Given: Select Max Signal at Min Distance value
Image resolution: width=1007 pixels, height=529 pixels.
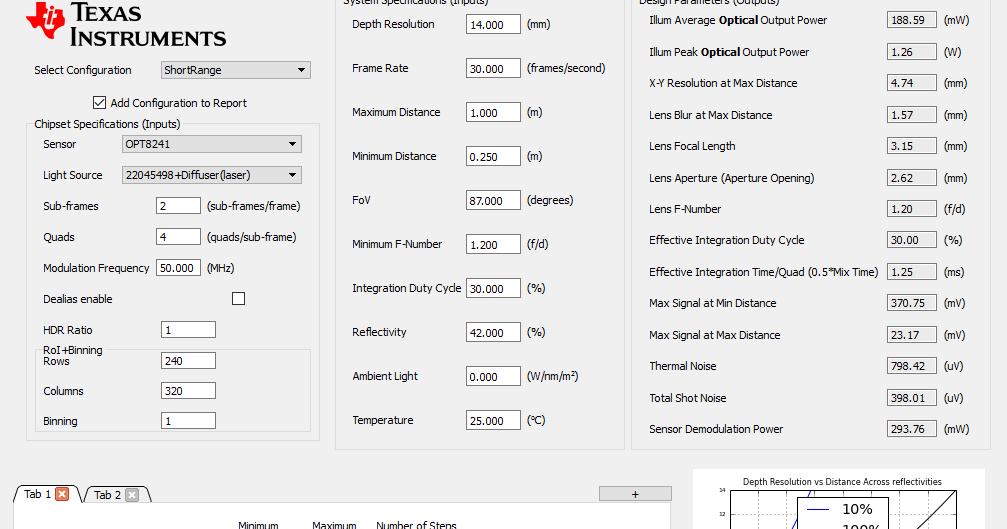Looking at the screenshot, I should click(912, 303).
